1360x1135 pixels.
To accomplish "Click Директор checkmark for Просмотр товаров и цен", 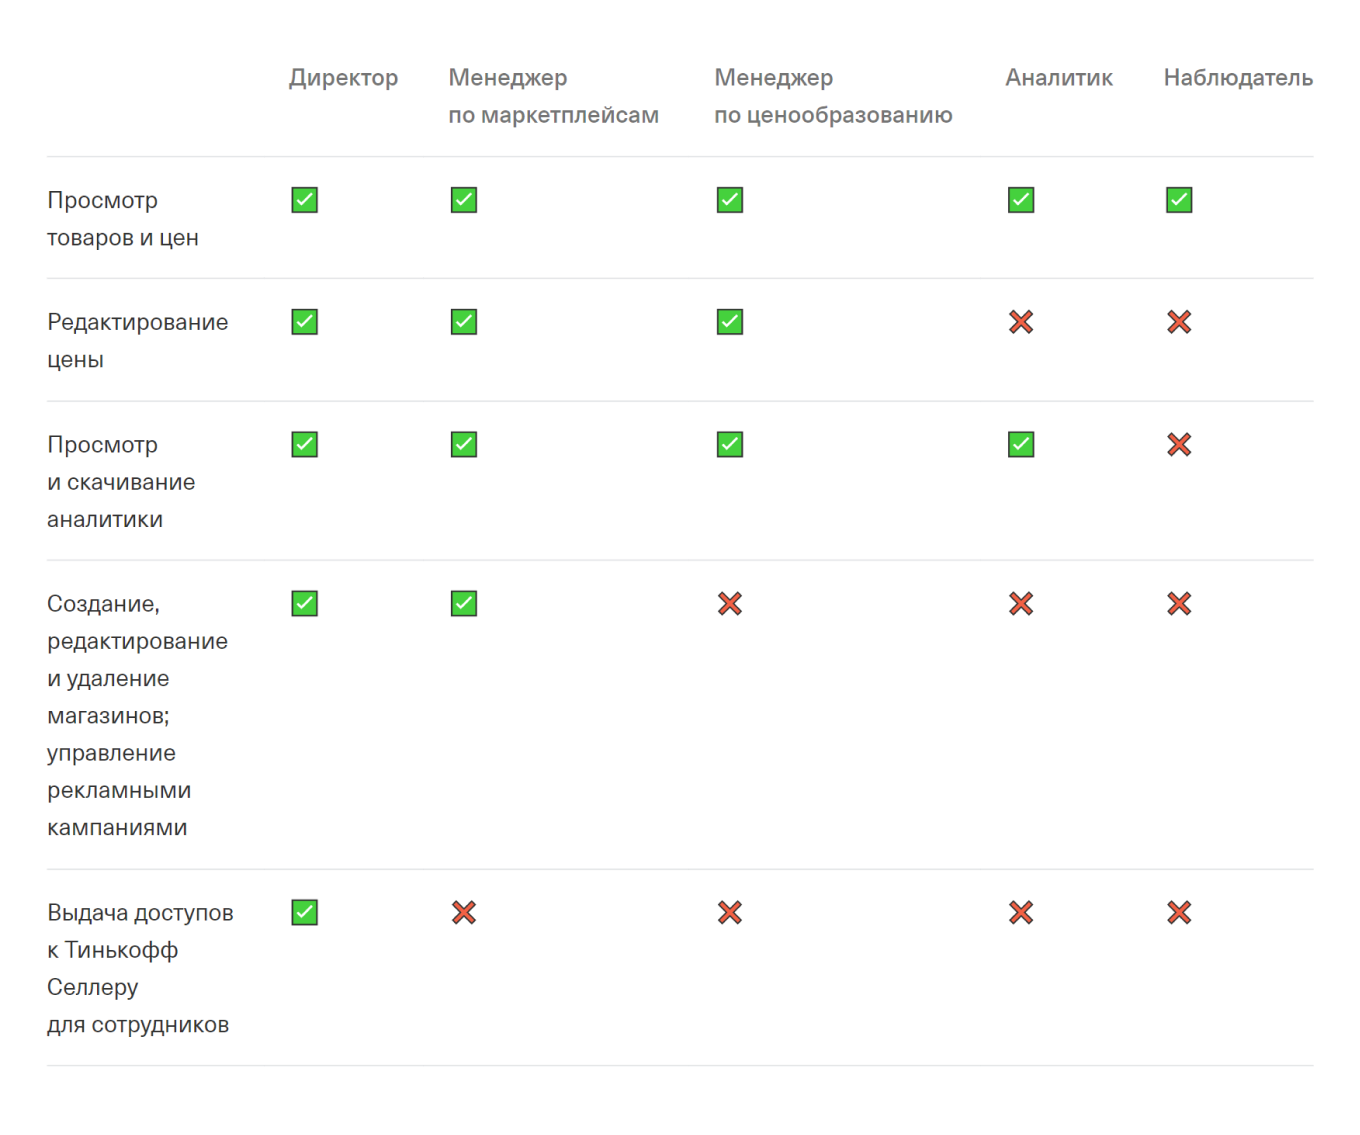I will pyautogui.click(x=305, y=200).
